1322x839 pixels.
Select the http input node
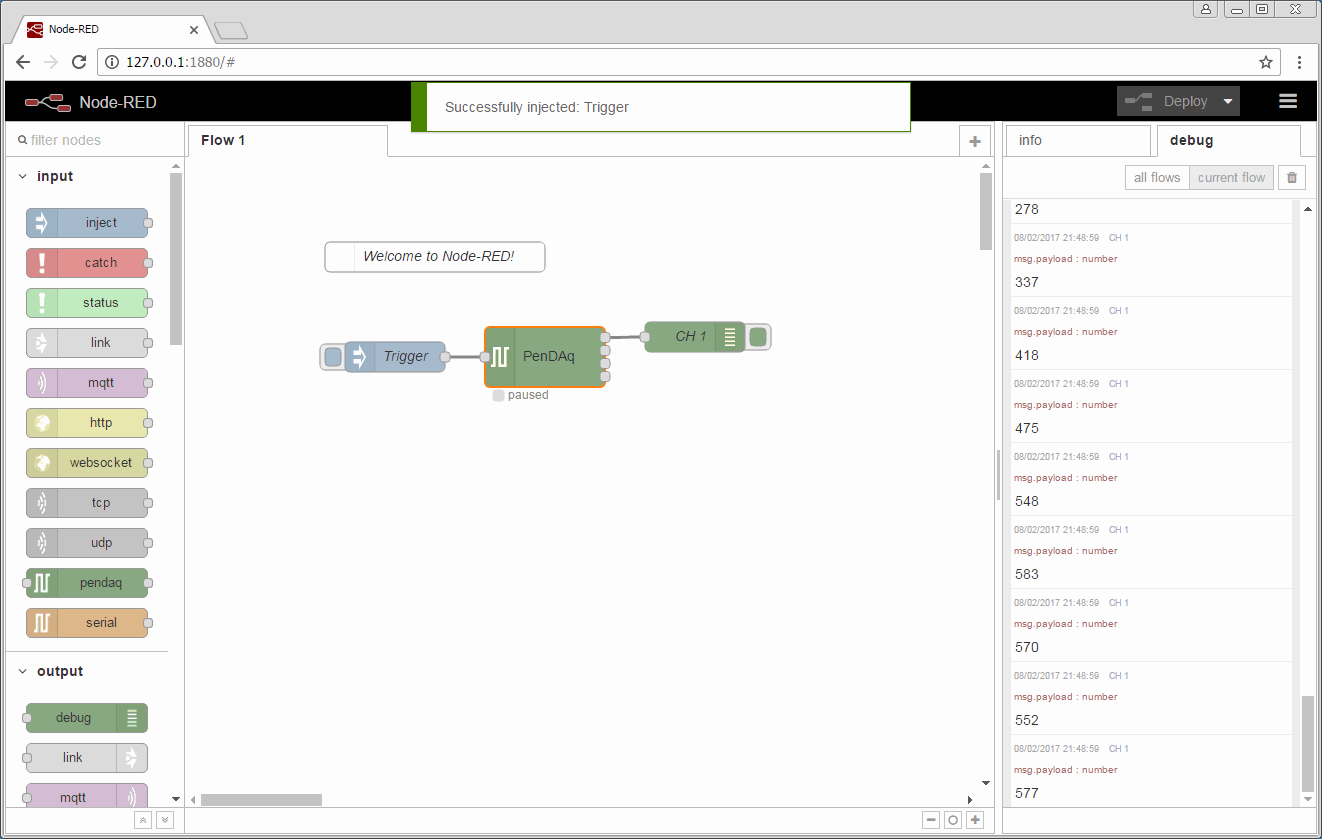click(x=87, y=423)
